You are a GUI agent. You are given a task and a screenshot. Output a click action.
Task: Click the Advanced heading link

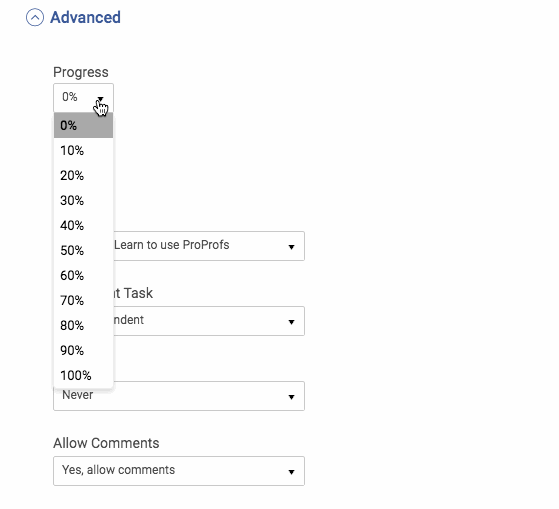(x=85, y=17)
